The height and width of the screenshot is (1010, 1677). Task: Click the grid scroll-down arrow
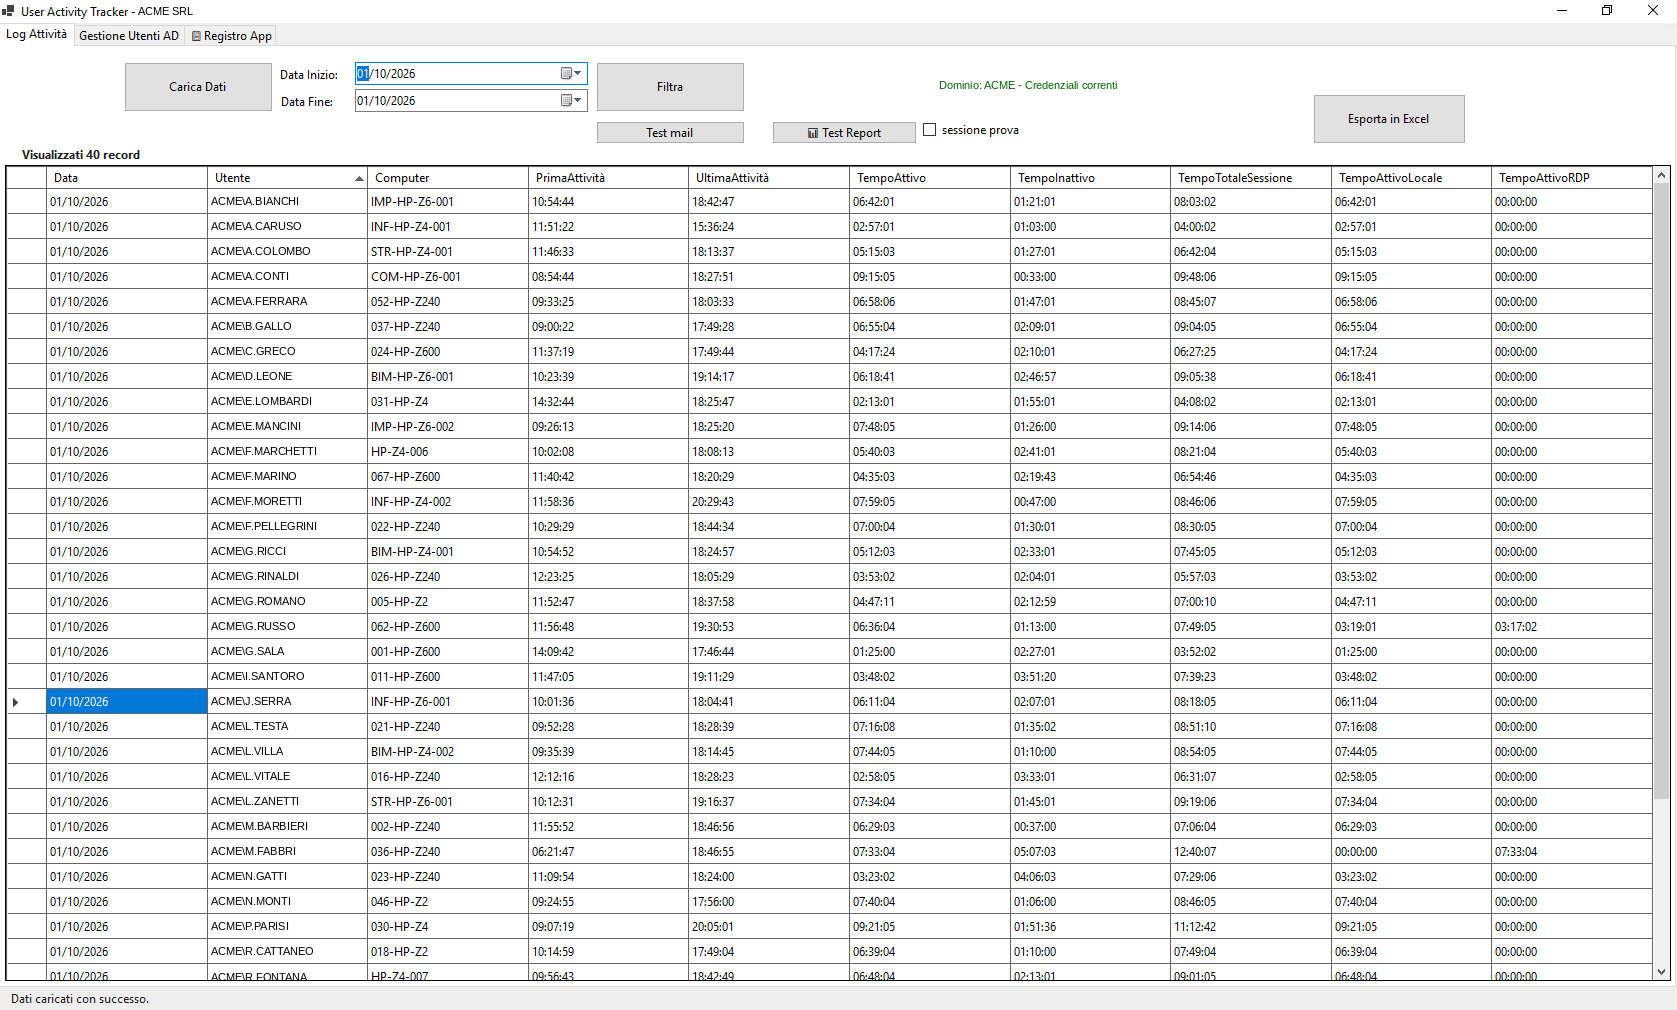(1662, 972)
